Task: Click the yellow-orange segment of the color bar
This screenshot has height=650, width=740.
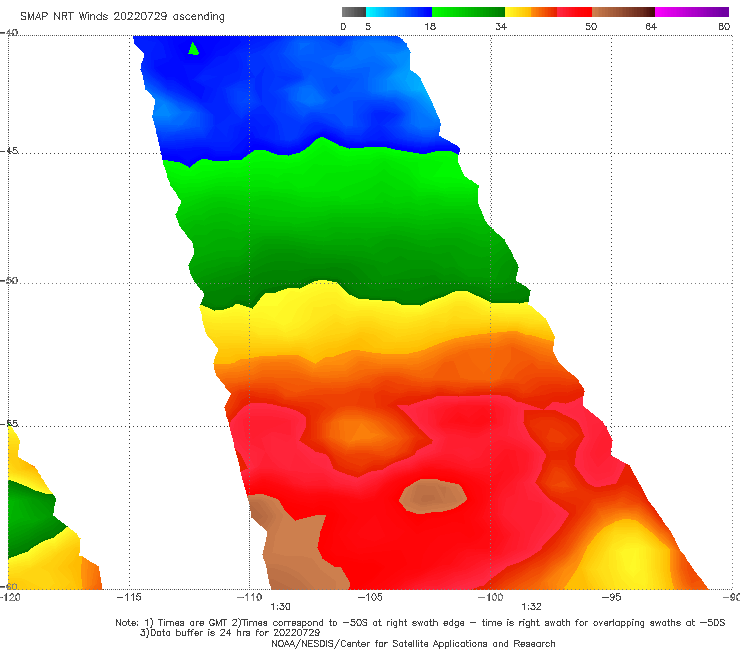Action: [x=531, y=12]
